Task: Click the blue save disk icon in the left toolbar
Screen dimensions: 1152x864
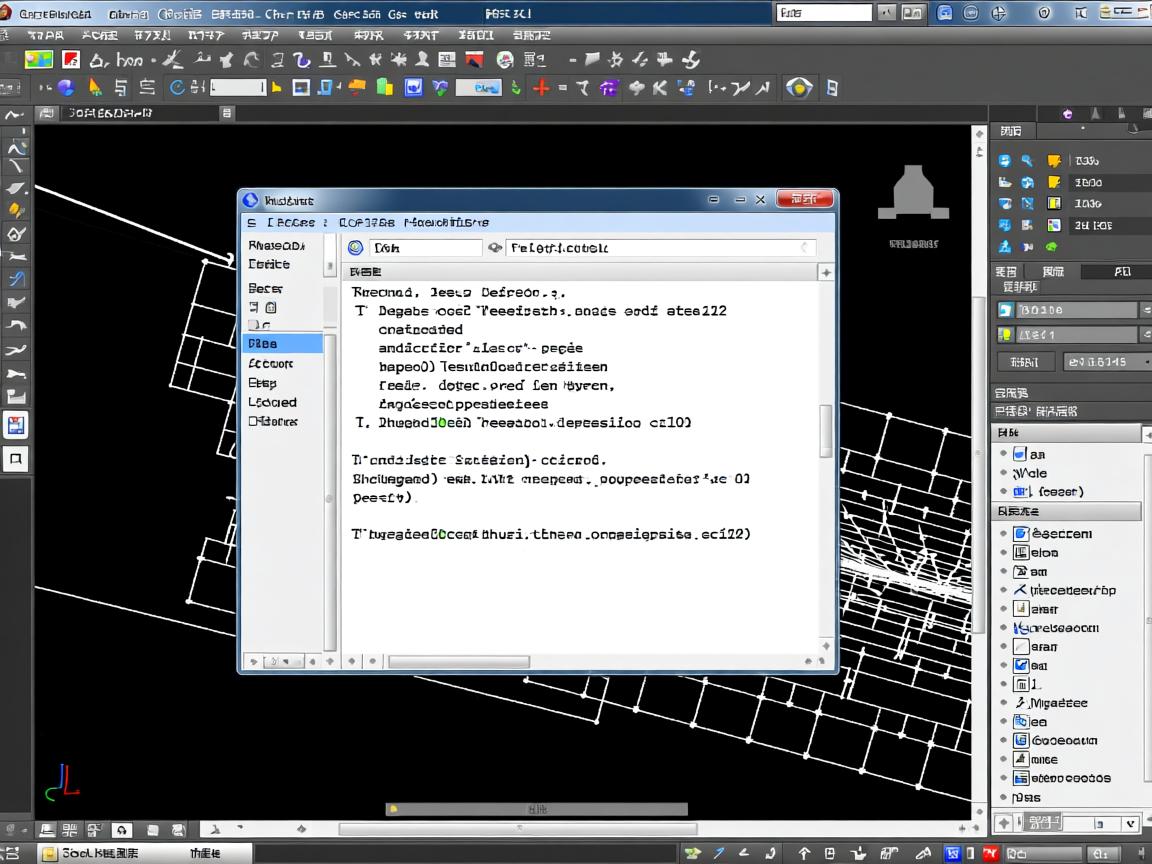Action: pyautogui.click(x=16, y=425)
